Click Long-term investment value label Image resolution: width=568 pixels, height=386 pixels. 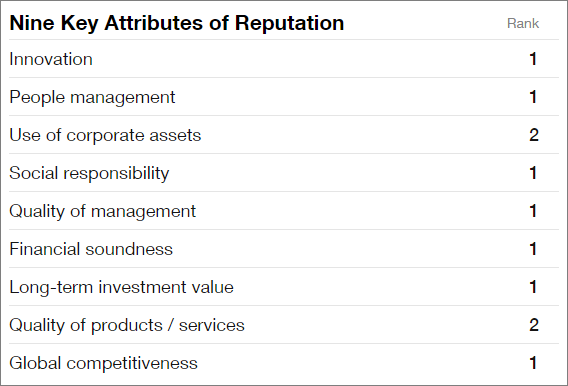[121, 287]
